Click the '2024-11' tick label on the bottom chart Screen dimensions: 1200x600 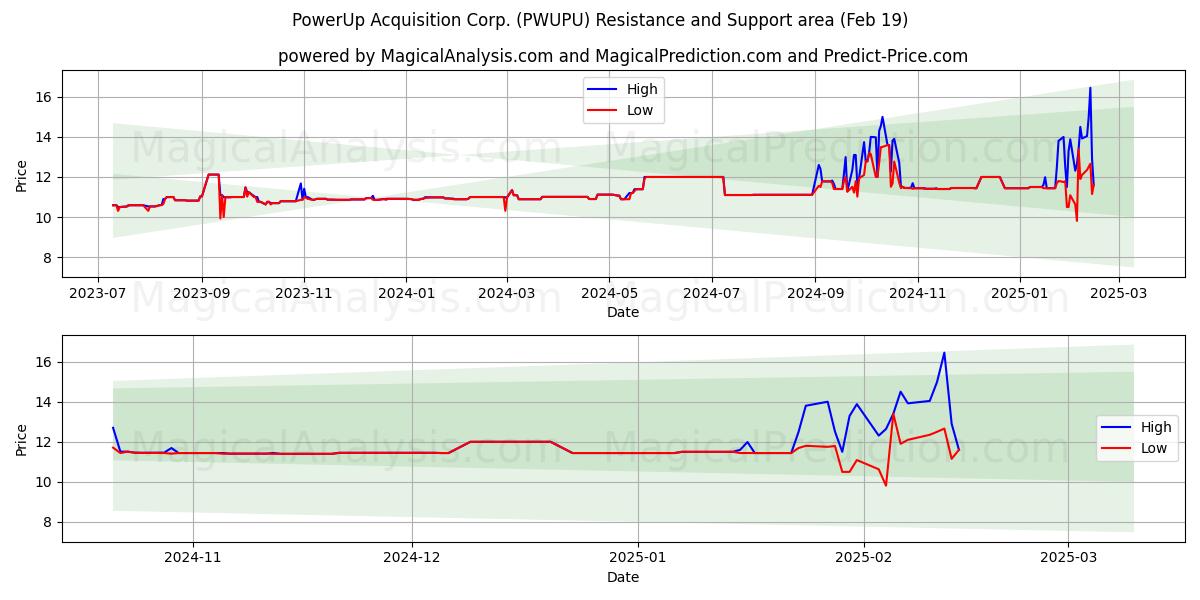(x=192, y=558)
